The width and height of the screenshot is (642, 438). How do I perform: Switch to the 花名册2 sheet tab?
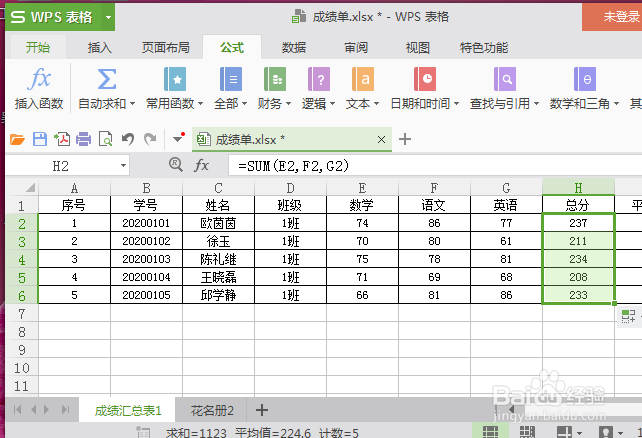click(212, 410)
